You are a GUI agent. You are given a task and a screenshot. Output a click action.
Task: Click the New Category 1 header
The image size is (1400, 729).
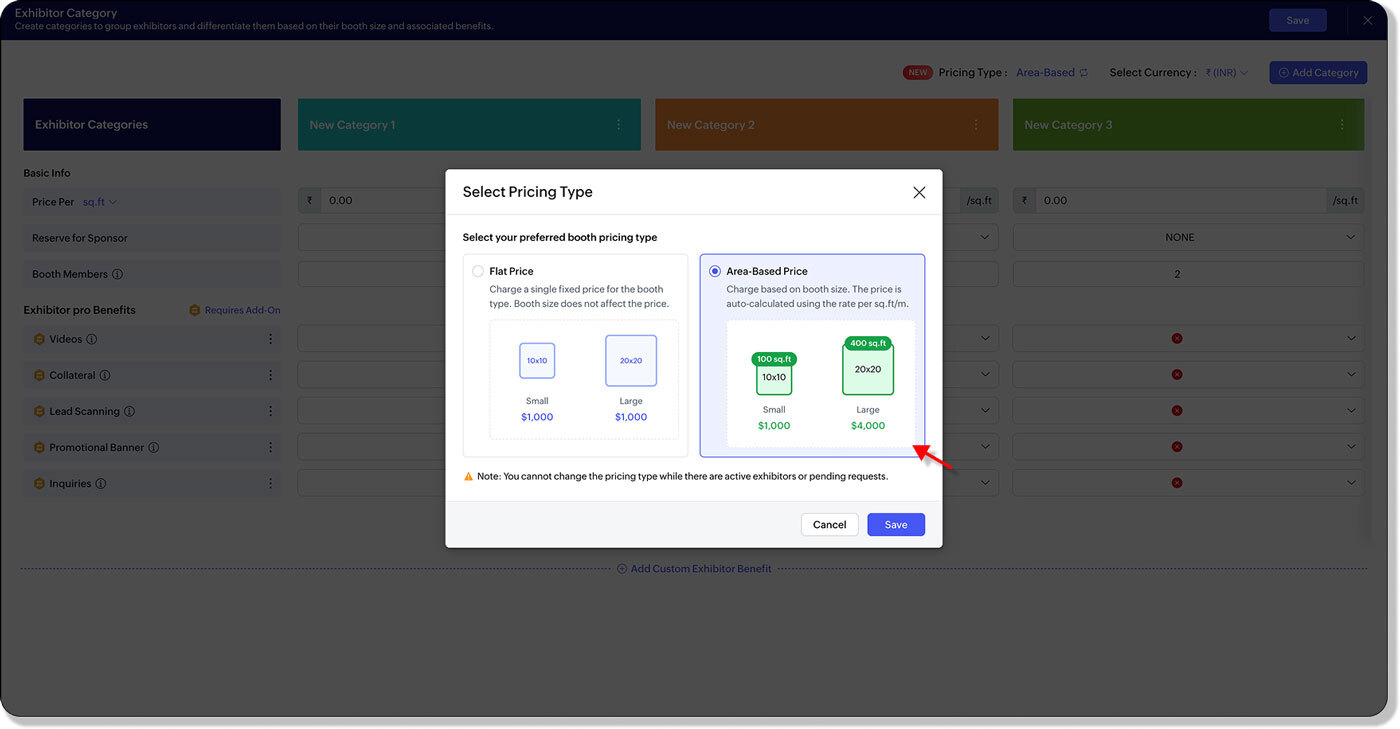tap(469, 125)
